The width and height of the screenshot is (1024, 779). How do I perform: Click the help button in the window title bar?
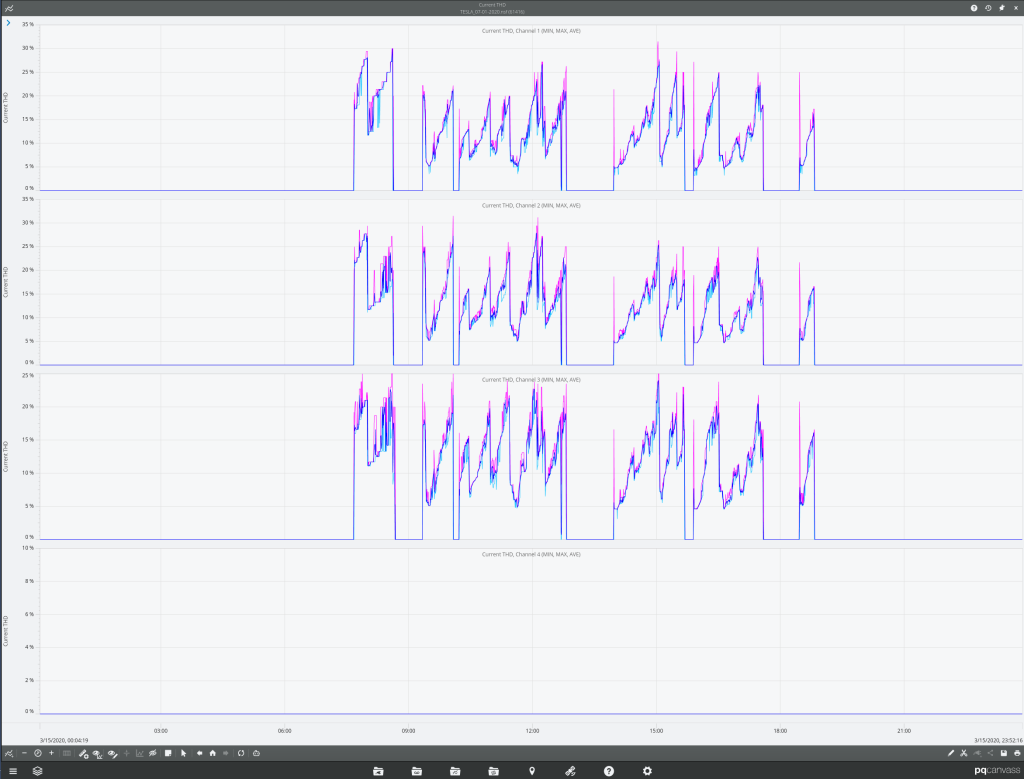[x=973, y=7]
